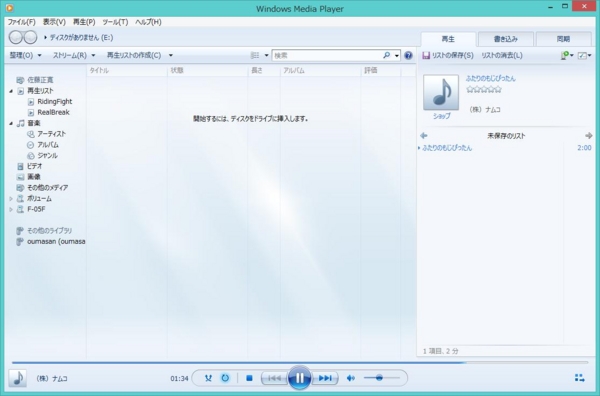This screenshot has height=396, width=600.
Task: Open the search options dropdown arrow
Action: point(397,55)
